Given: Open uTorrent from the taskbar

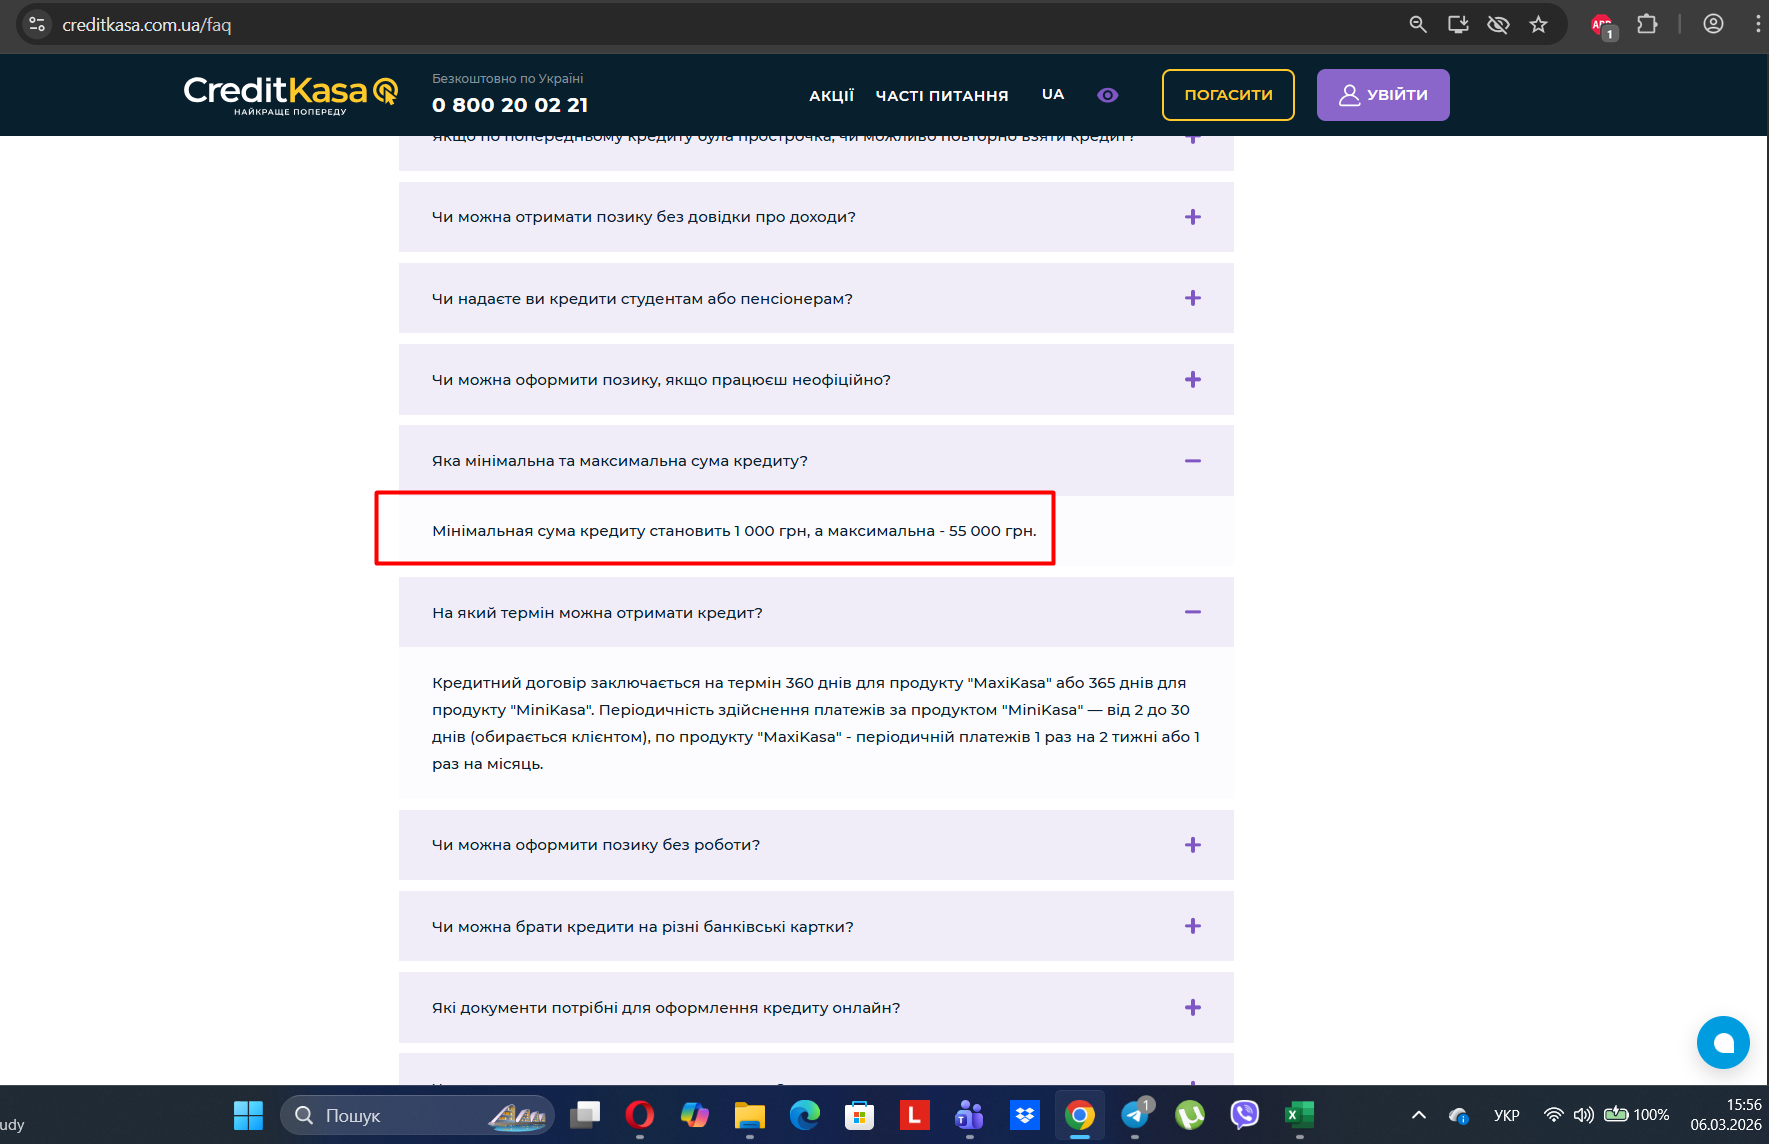Looking at the screenshot, I should click(x=1190, y=1114).
